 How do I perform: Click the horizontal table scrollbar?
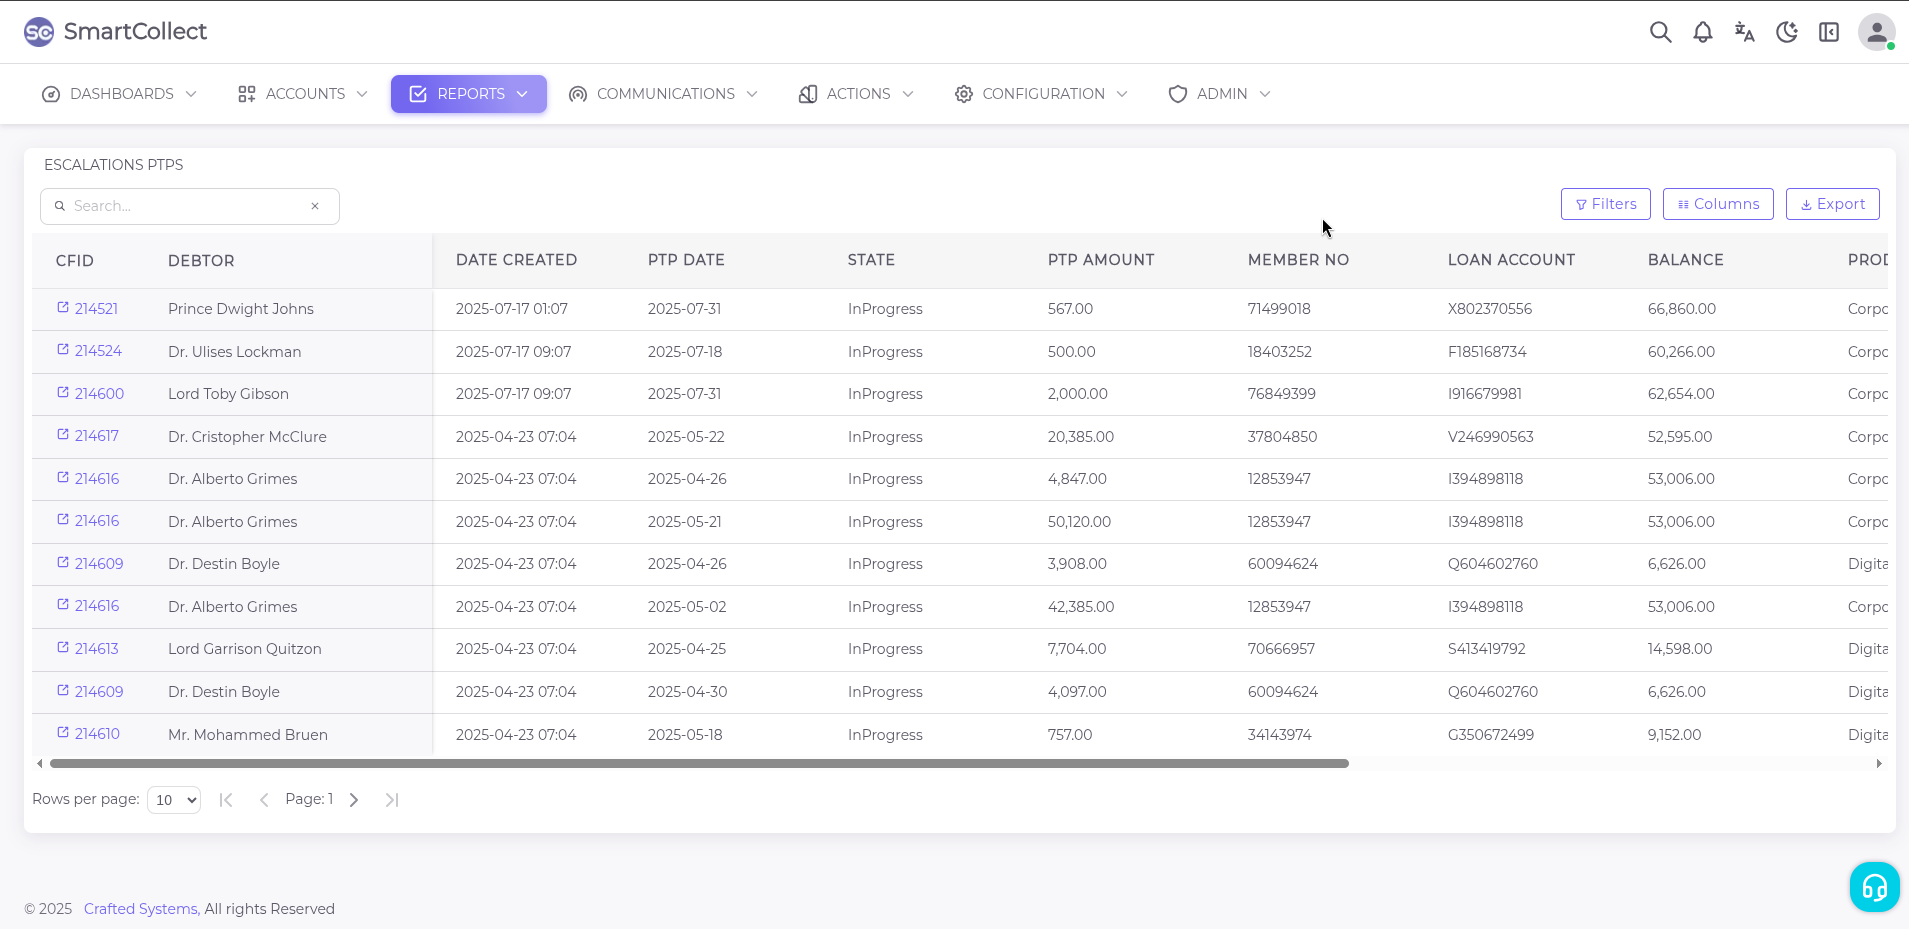coord(699,764)
